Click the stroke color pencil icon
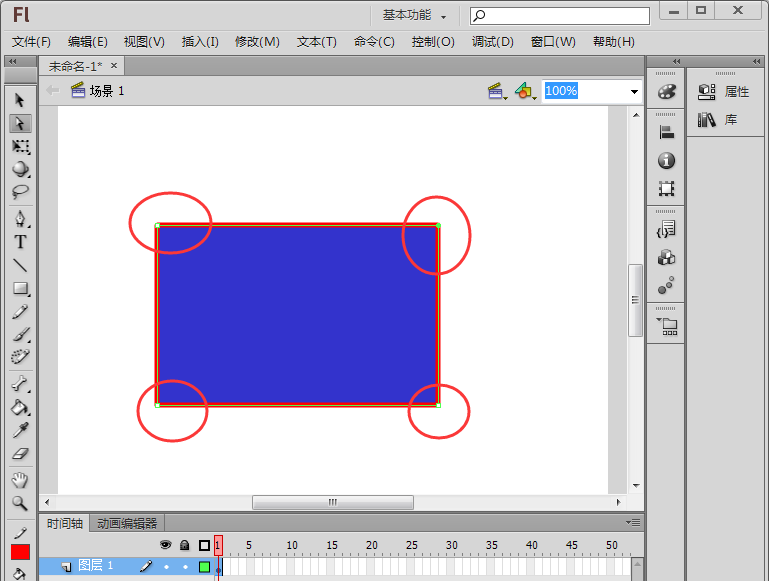769x581 pixels. click(x=20, y=532)
